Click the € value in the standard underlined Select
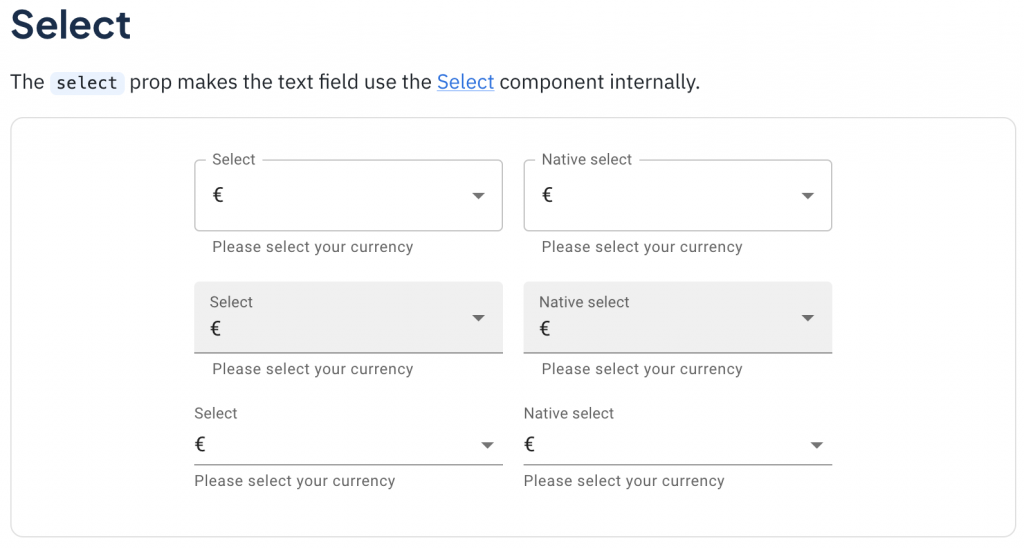 click(200, 444)
